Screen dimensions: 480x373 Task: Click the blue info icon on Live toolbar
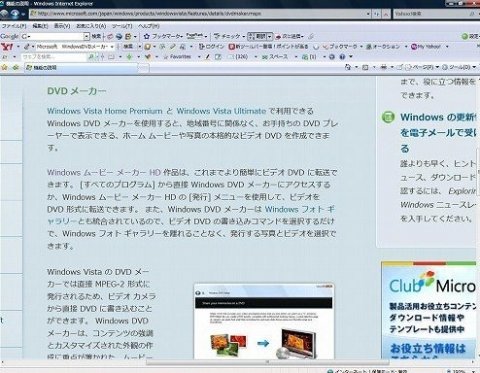[x=342, y=57]
